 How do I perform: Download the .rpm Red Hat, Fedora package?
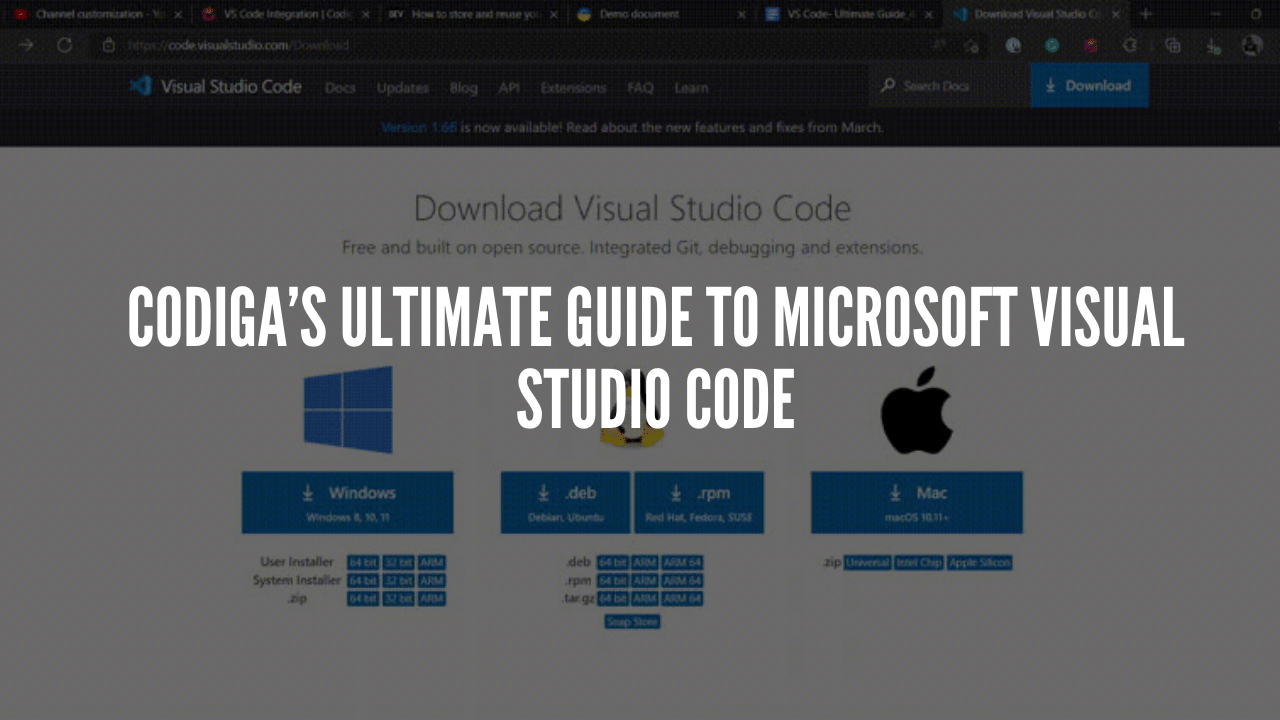coord(698,502)
